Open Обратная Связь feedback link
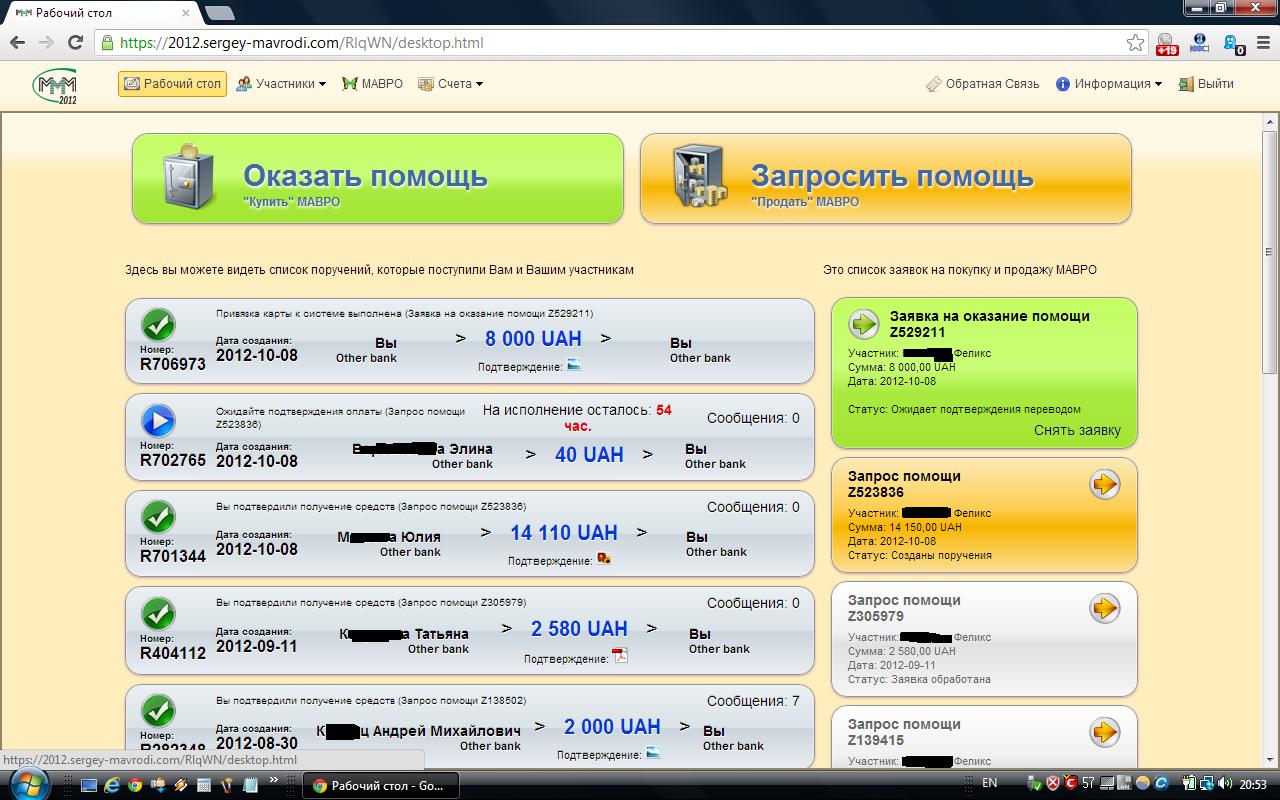 983,84
